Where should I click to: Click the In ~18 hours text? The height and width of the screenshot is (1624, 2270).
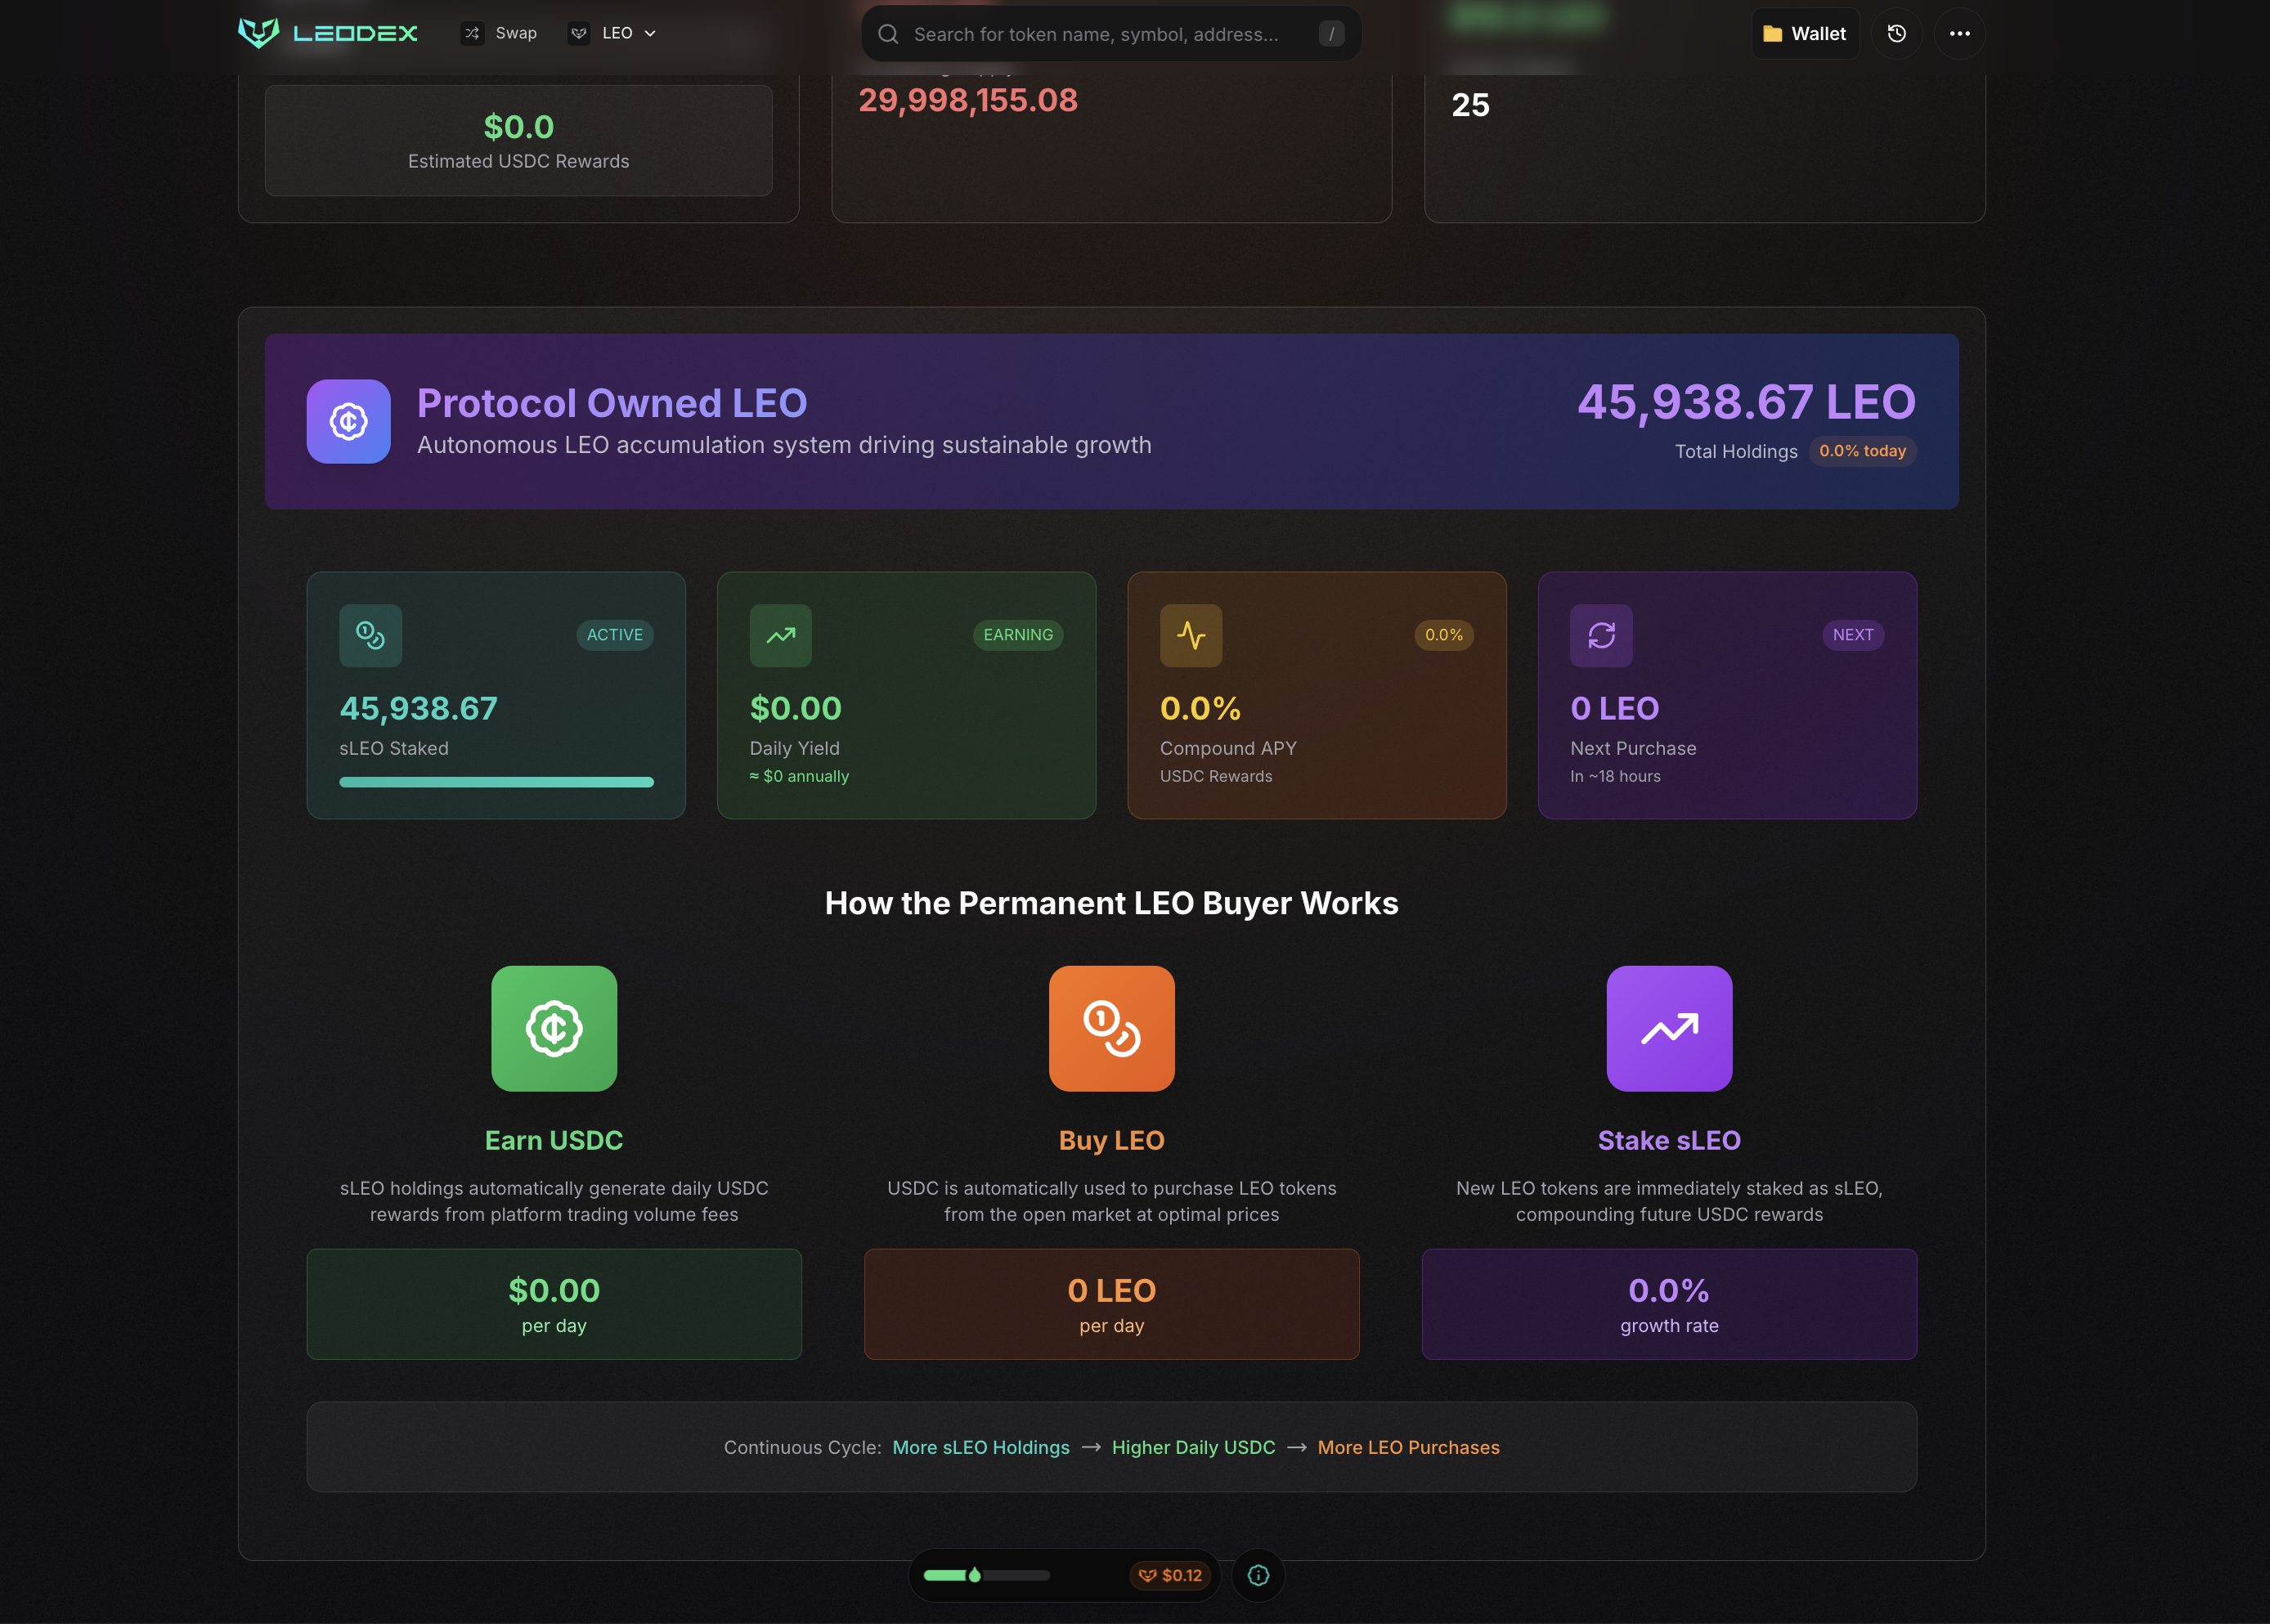(x=1615, y=776)
